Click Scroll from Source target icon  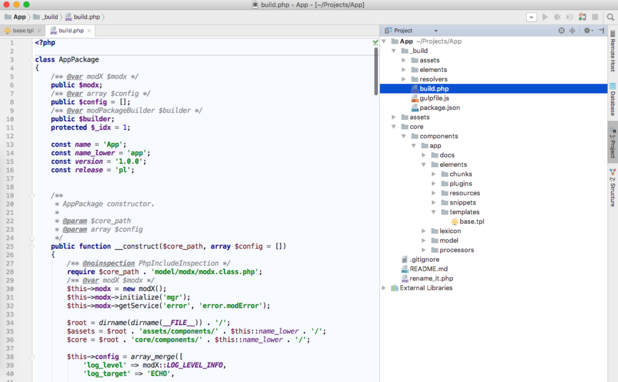point(561,30)
